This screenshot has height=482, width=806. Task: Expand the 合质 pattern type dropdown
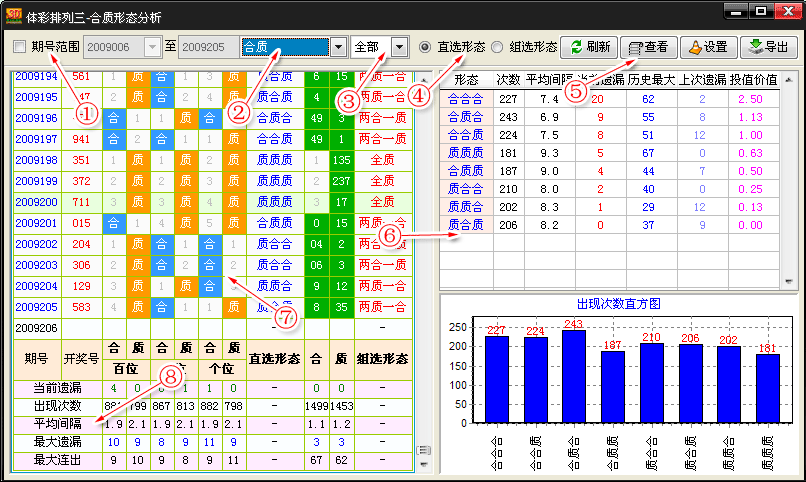tap(338, 47)
